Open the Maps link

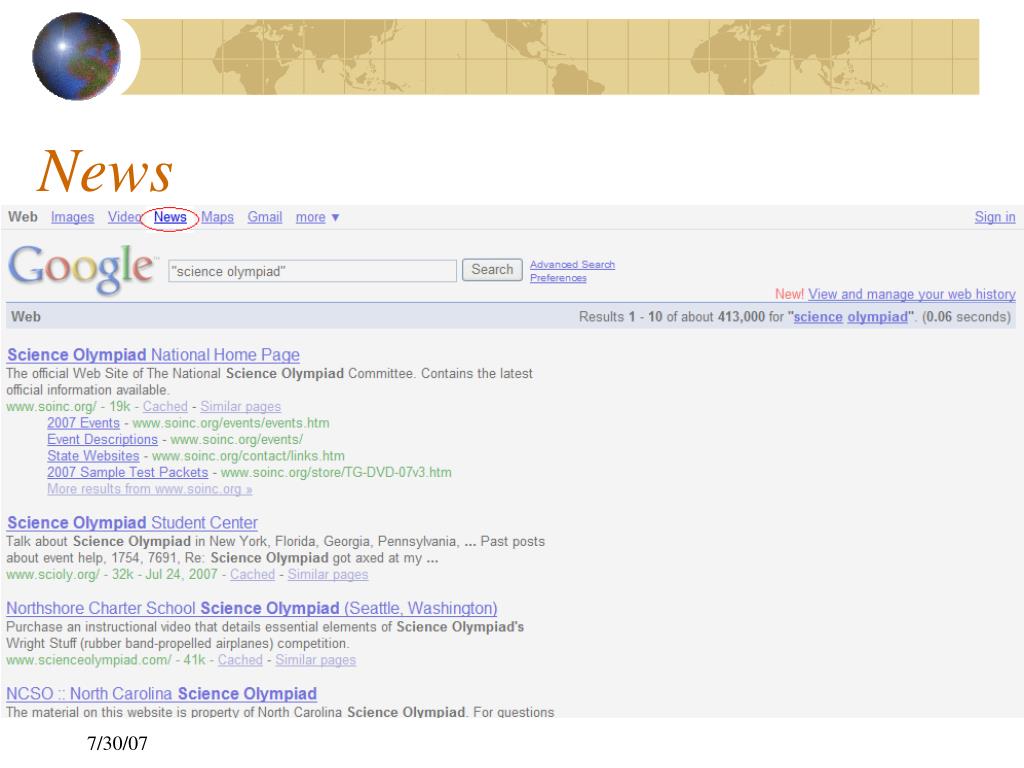pyautogui.click(x=217, y=217)
